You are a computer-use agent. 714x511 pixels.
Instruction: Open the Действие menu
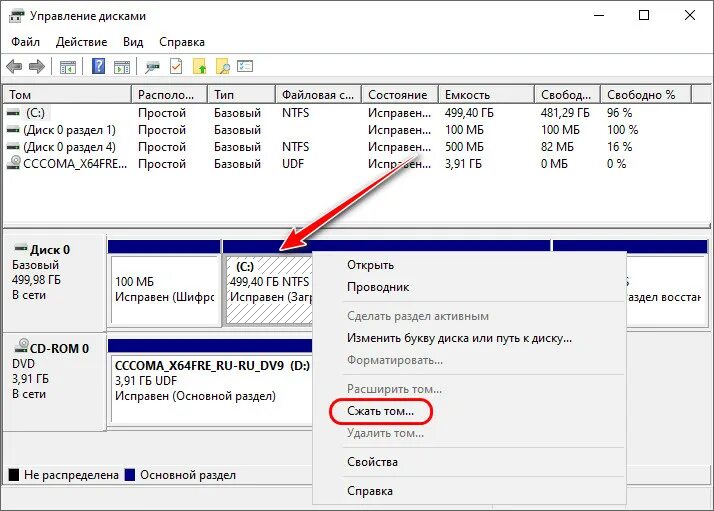tap(82, 42)
